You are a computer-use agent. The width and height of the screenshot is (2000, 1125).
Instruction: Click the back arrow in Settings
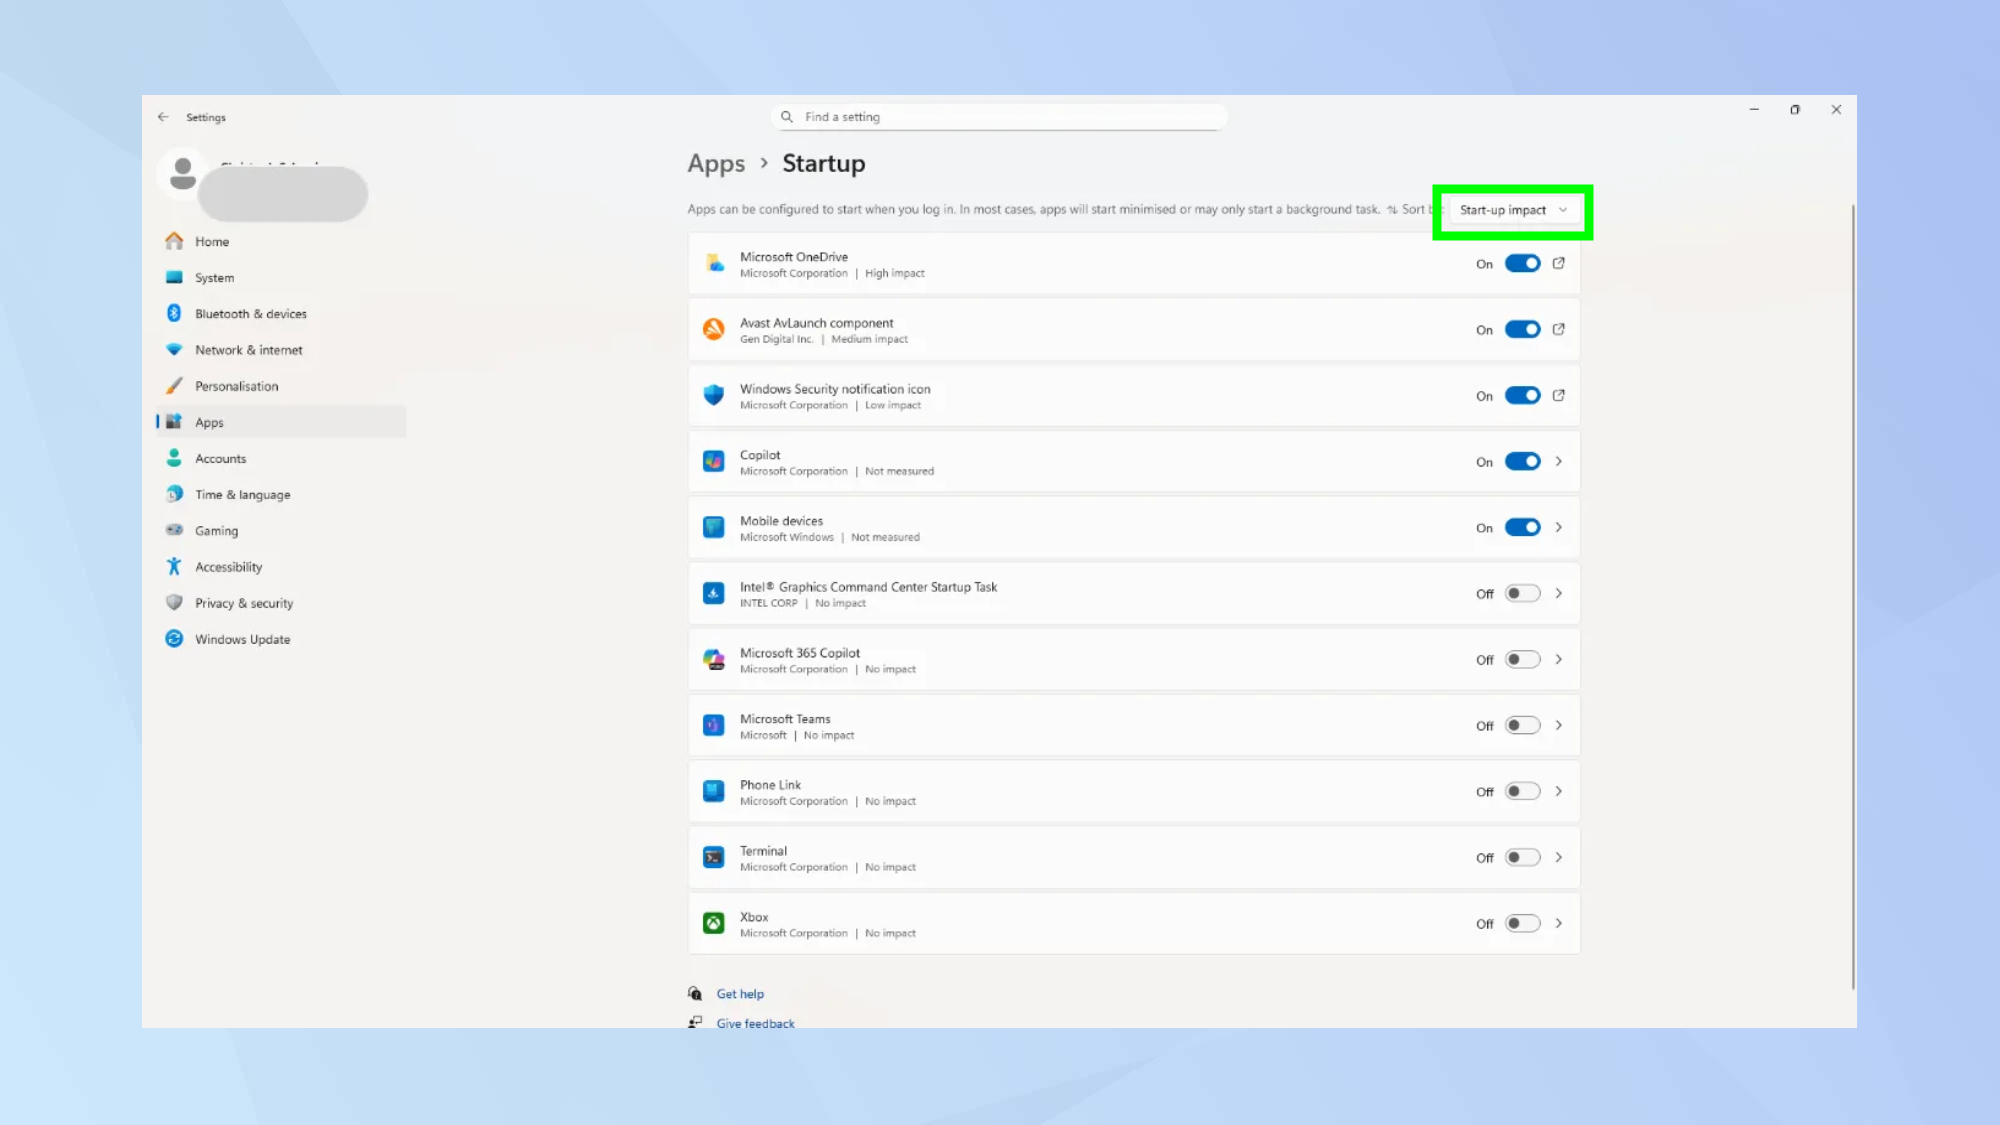tap(164, 116)
